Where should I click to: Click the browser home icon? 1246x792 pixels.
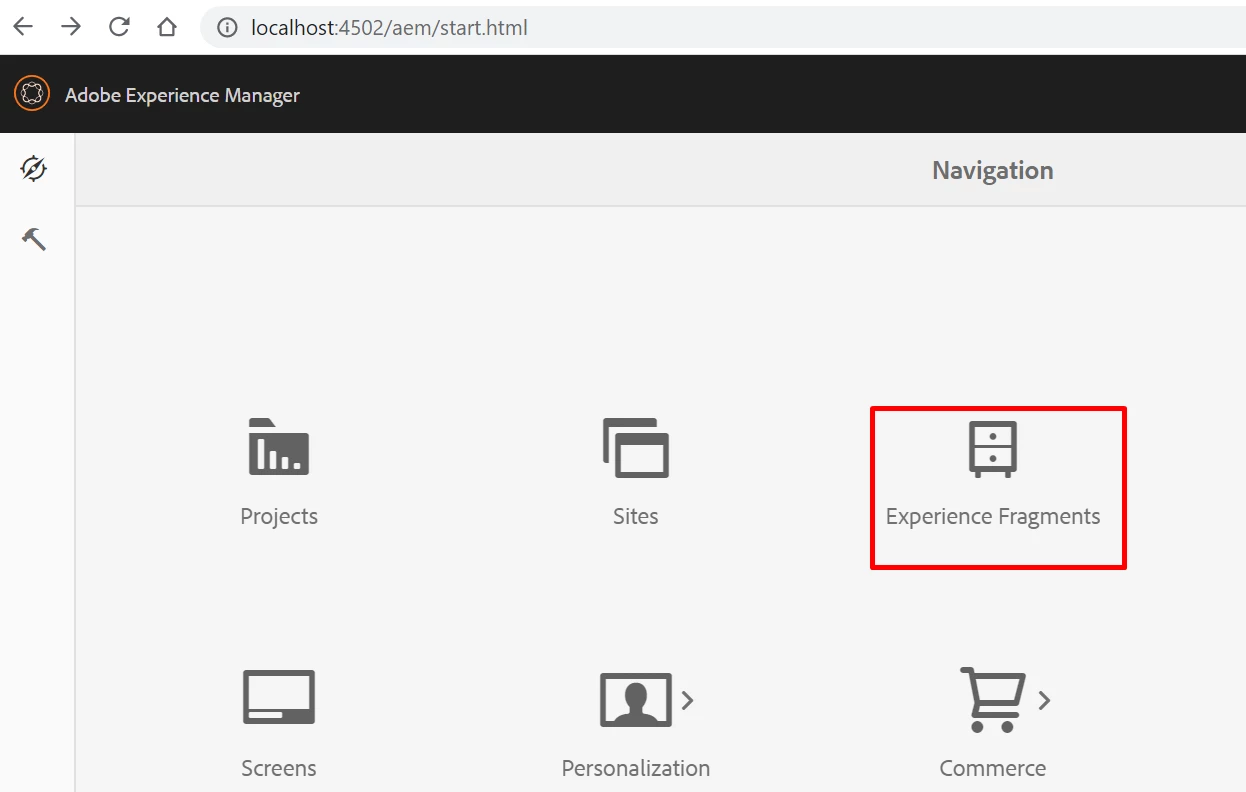click(167, 27)
